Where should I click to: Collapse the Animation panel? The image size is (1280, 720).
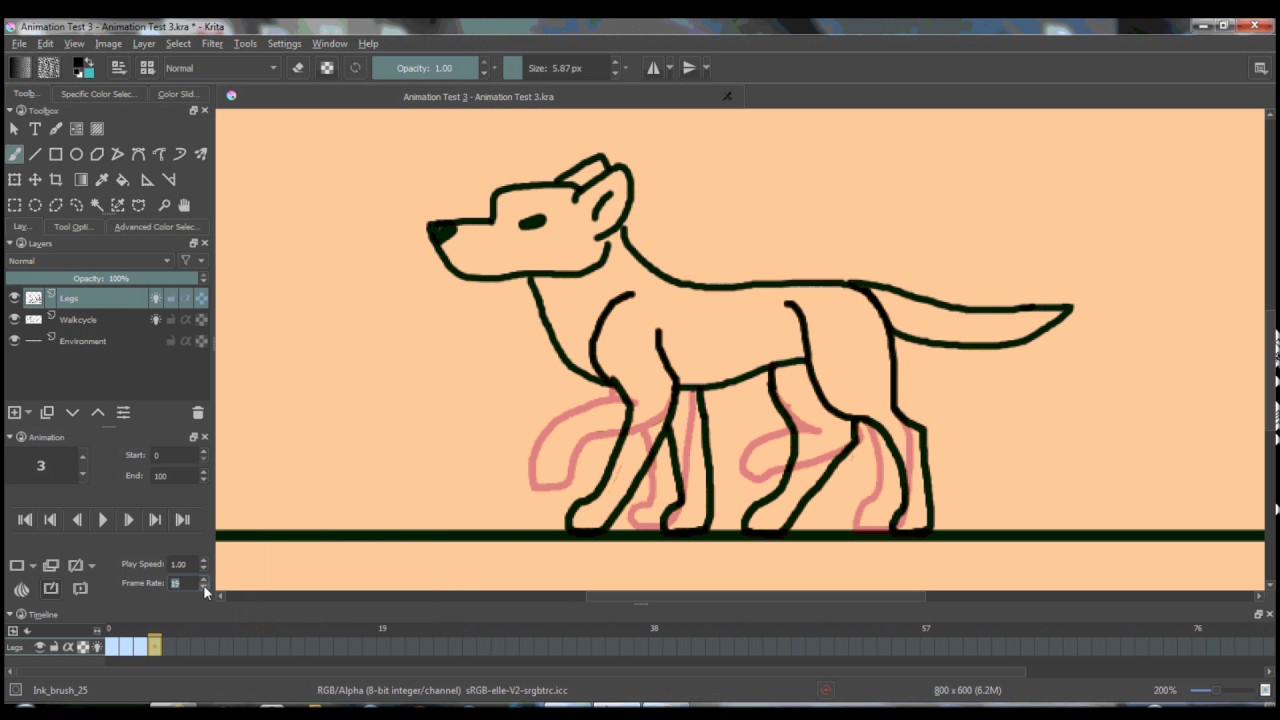pos(10,437)
